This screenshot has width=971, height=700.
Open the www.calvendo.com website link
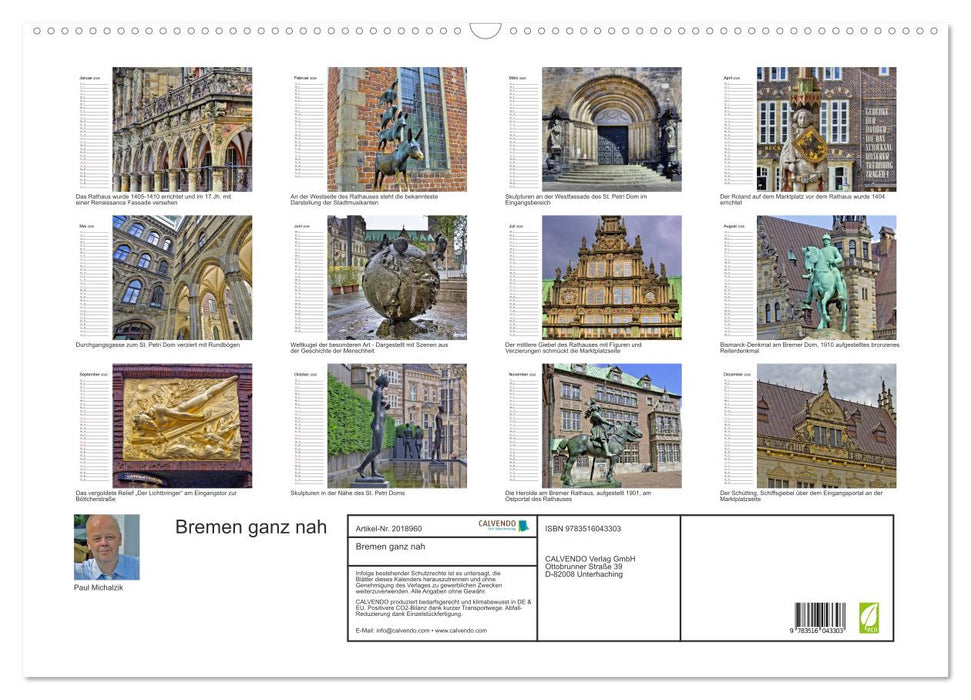tap(459, 632)
